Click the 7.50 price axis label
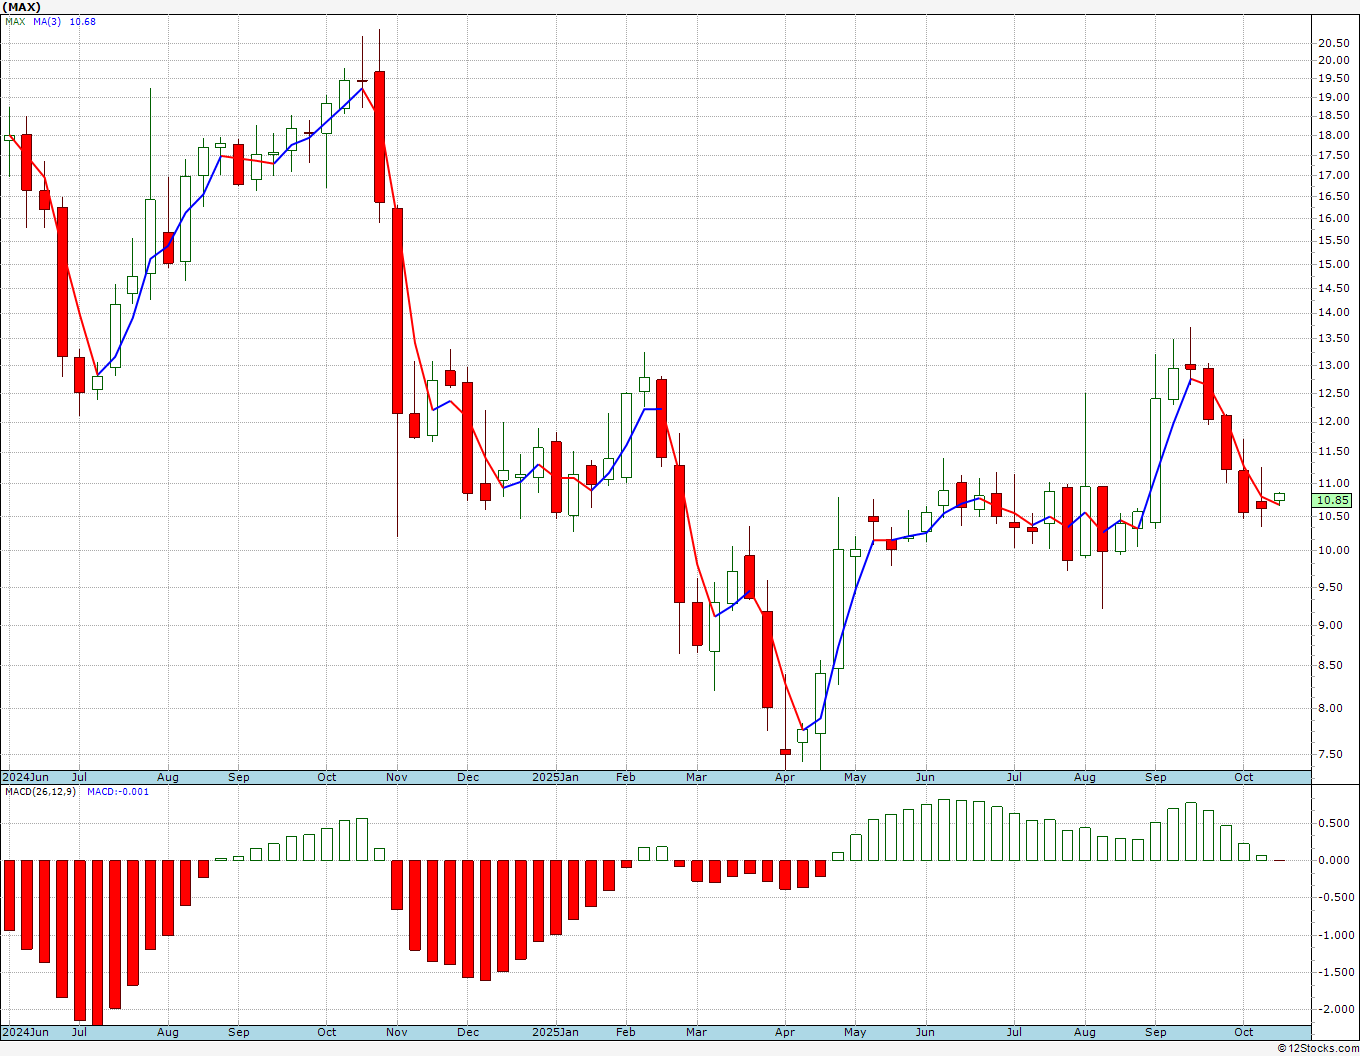 click(x=1330, y=755)
